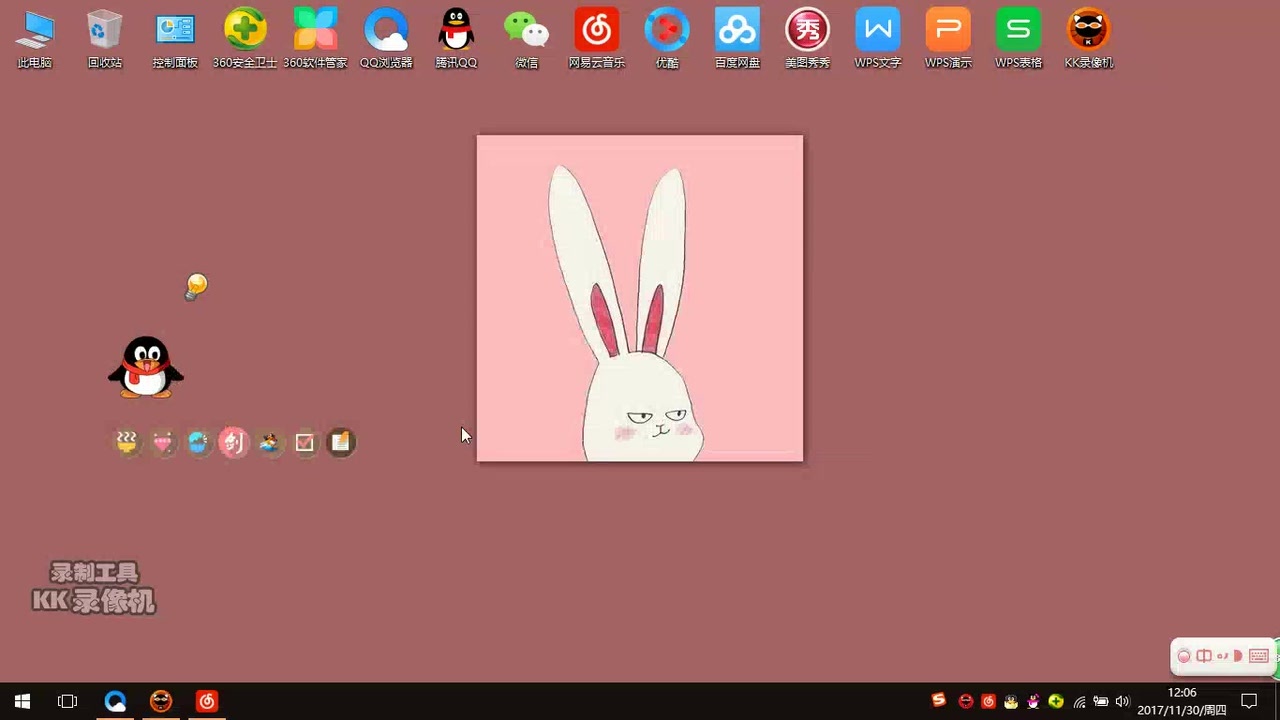Toggle half-moon full/half width IME button

1238,656
